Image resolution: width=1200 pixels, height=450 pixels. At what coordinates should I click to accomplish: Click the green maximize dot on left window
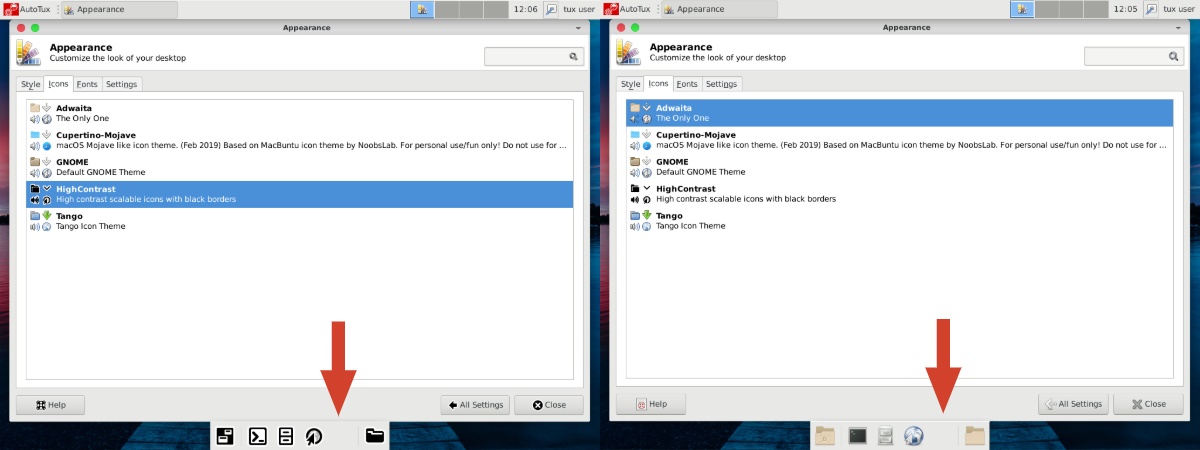[x=35, y=28]
